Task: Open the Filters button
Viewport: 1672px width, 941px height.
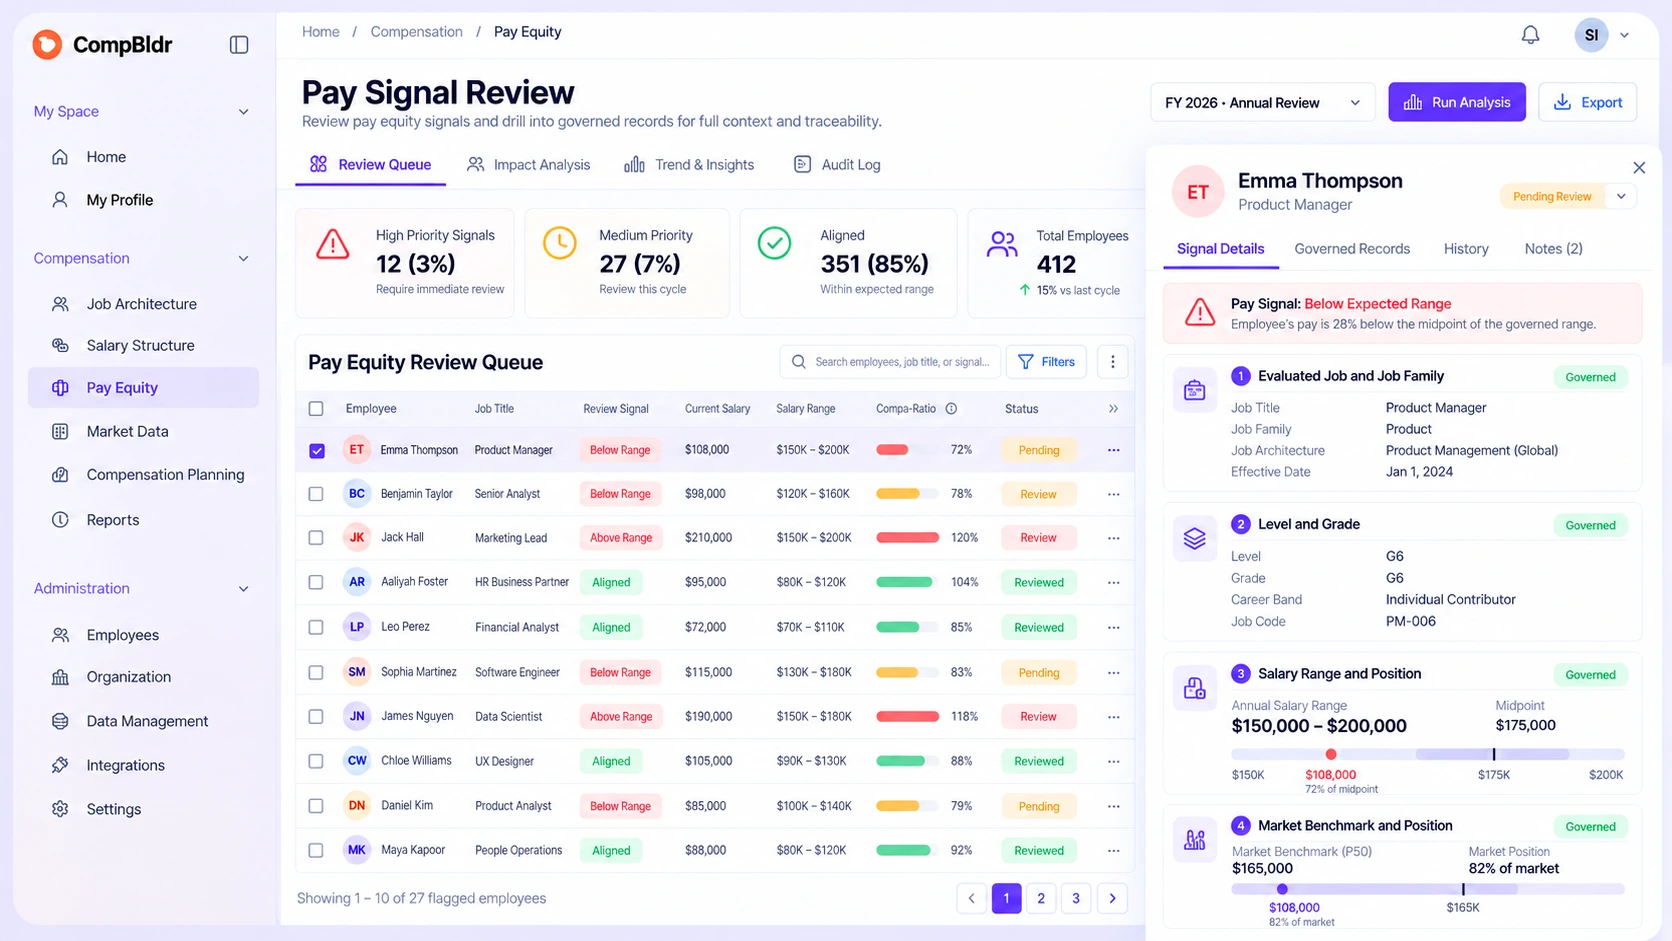Action: pos(1046,362)
